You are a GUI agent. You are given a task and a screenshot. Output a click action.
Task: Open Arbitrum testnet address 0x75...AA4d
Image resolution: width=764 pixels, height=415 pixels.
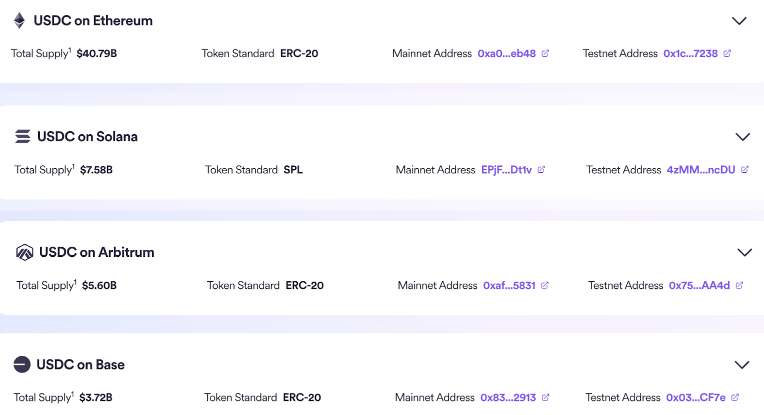coord(699,285)
